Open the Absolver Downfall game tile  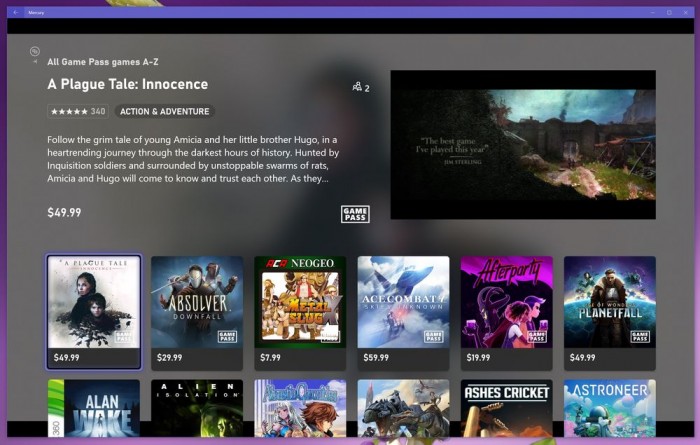(x=197, y=312)
